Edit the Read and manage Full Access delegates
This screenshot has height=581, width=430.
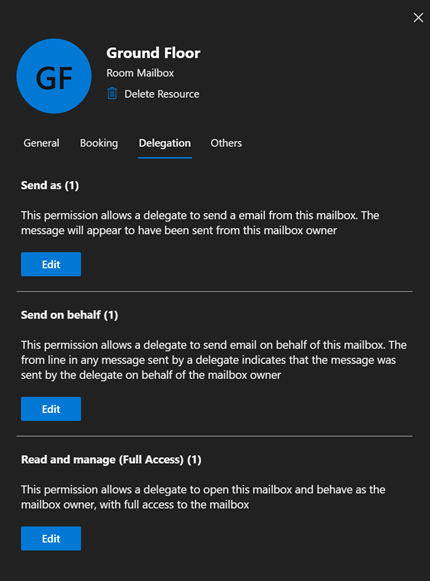(x=51, y=538)
